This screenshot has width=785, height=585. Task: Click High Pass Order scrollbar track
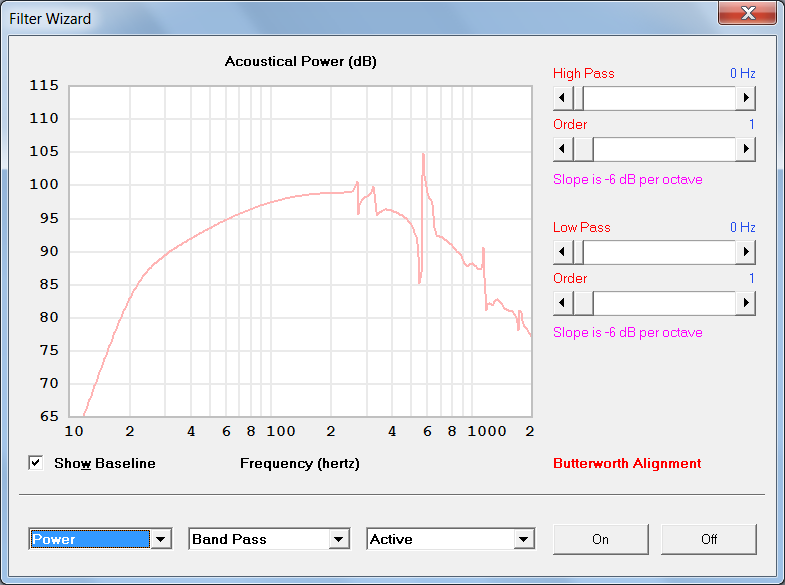pos(664,149)
